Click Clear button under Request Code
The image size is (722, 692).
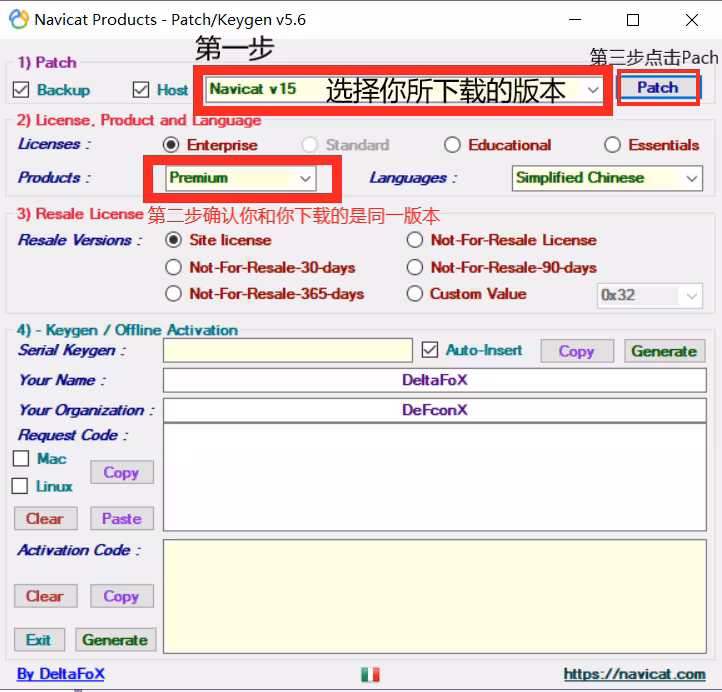pos(46,519)
